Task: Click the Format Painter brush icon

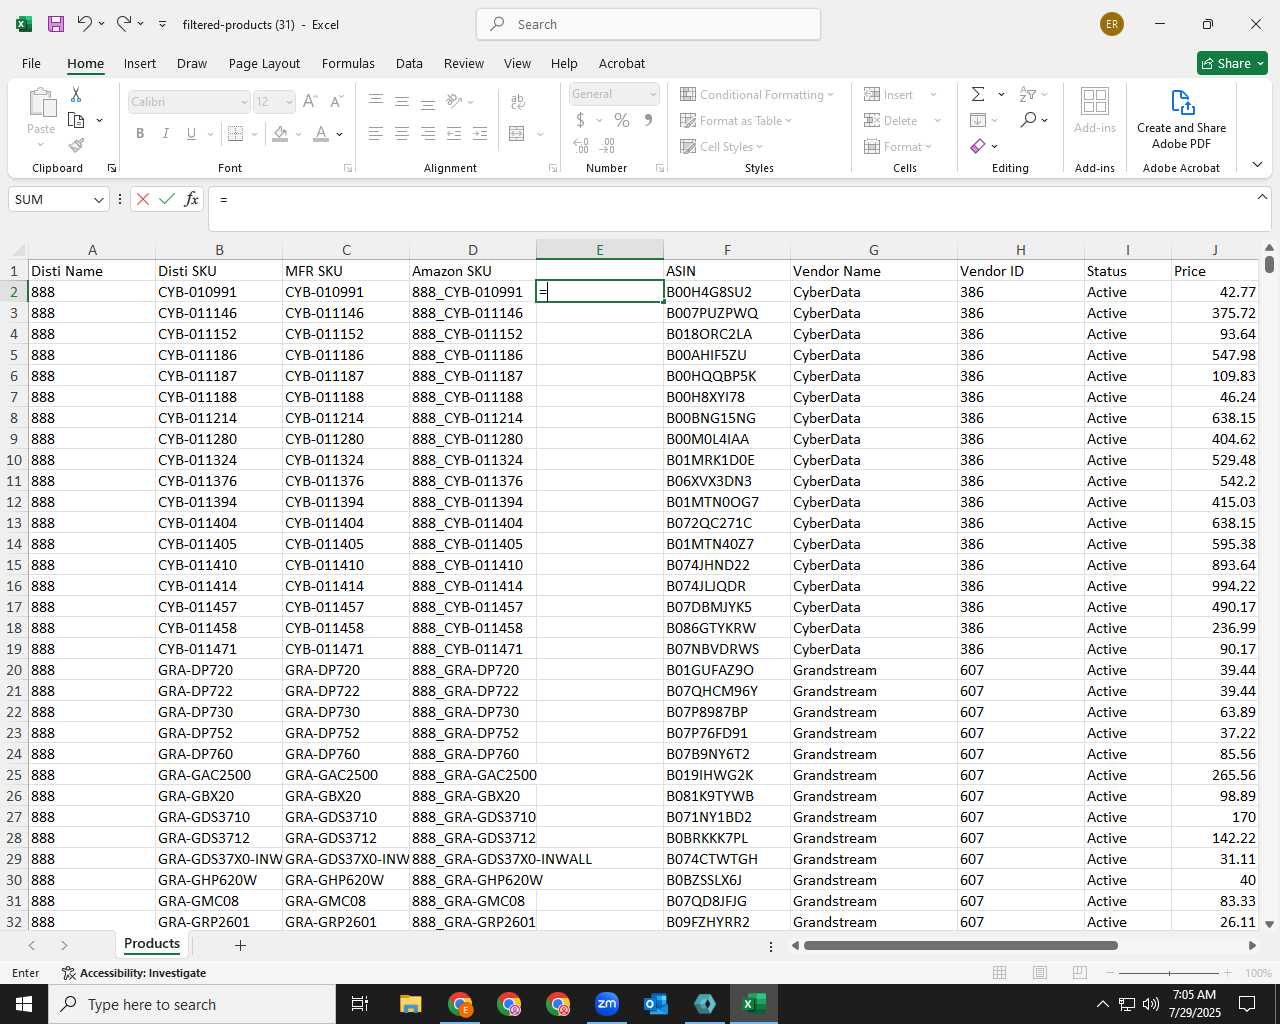Action: pyautogui.click(x=76, y=145)
